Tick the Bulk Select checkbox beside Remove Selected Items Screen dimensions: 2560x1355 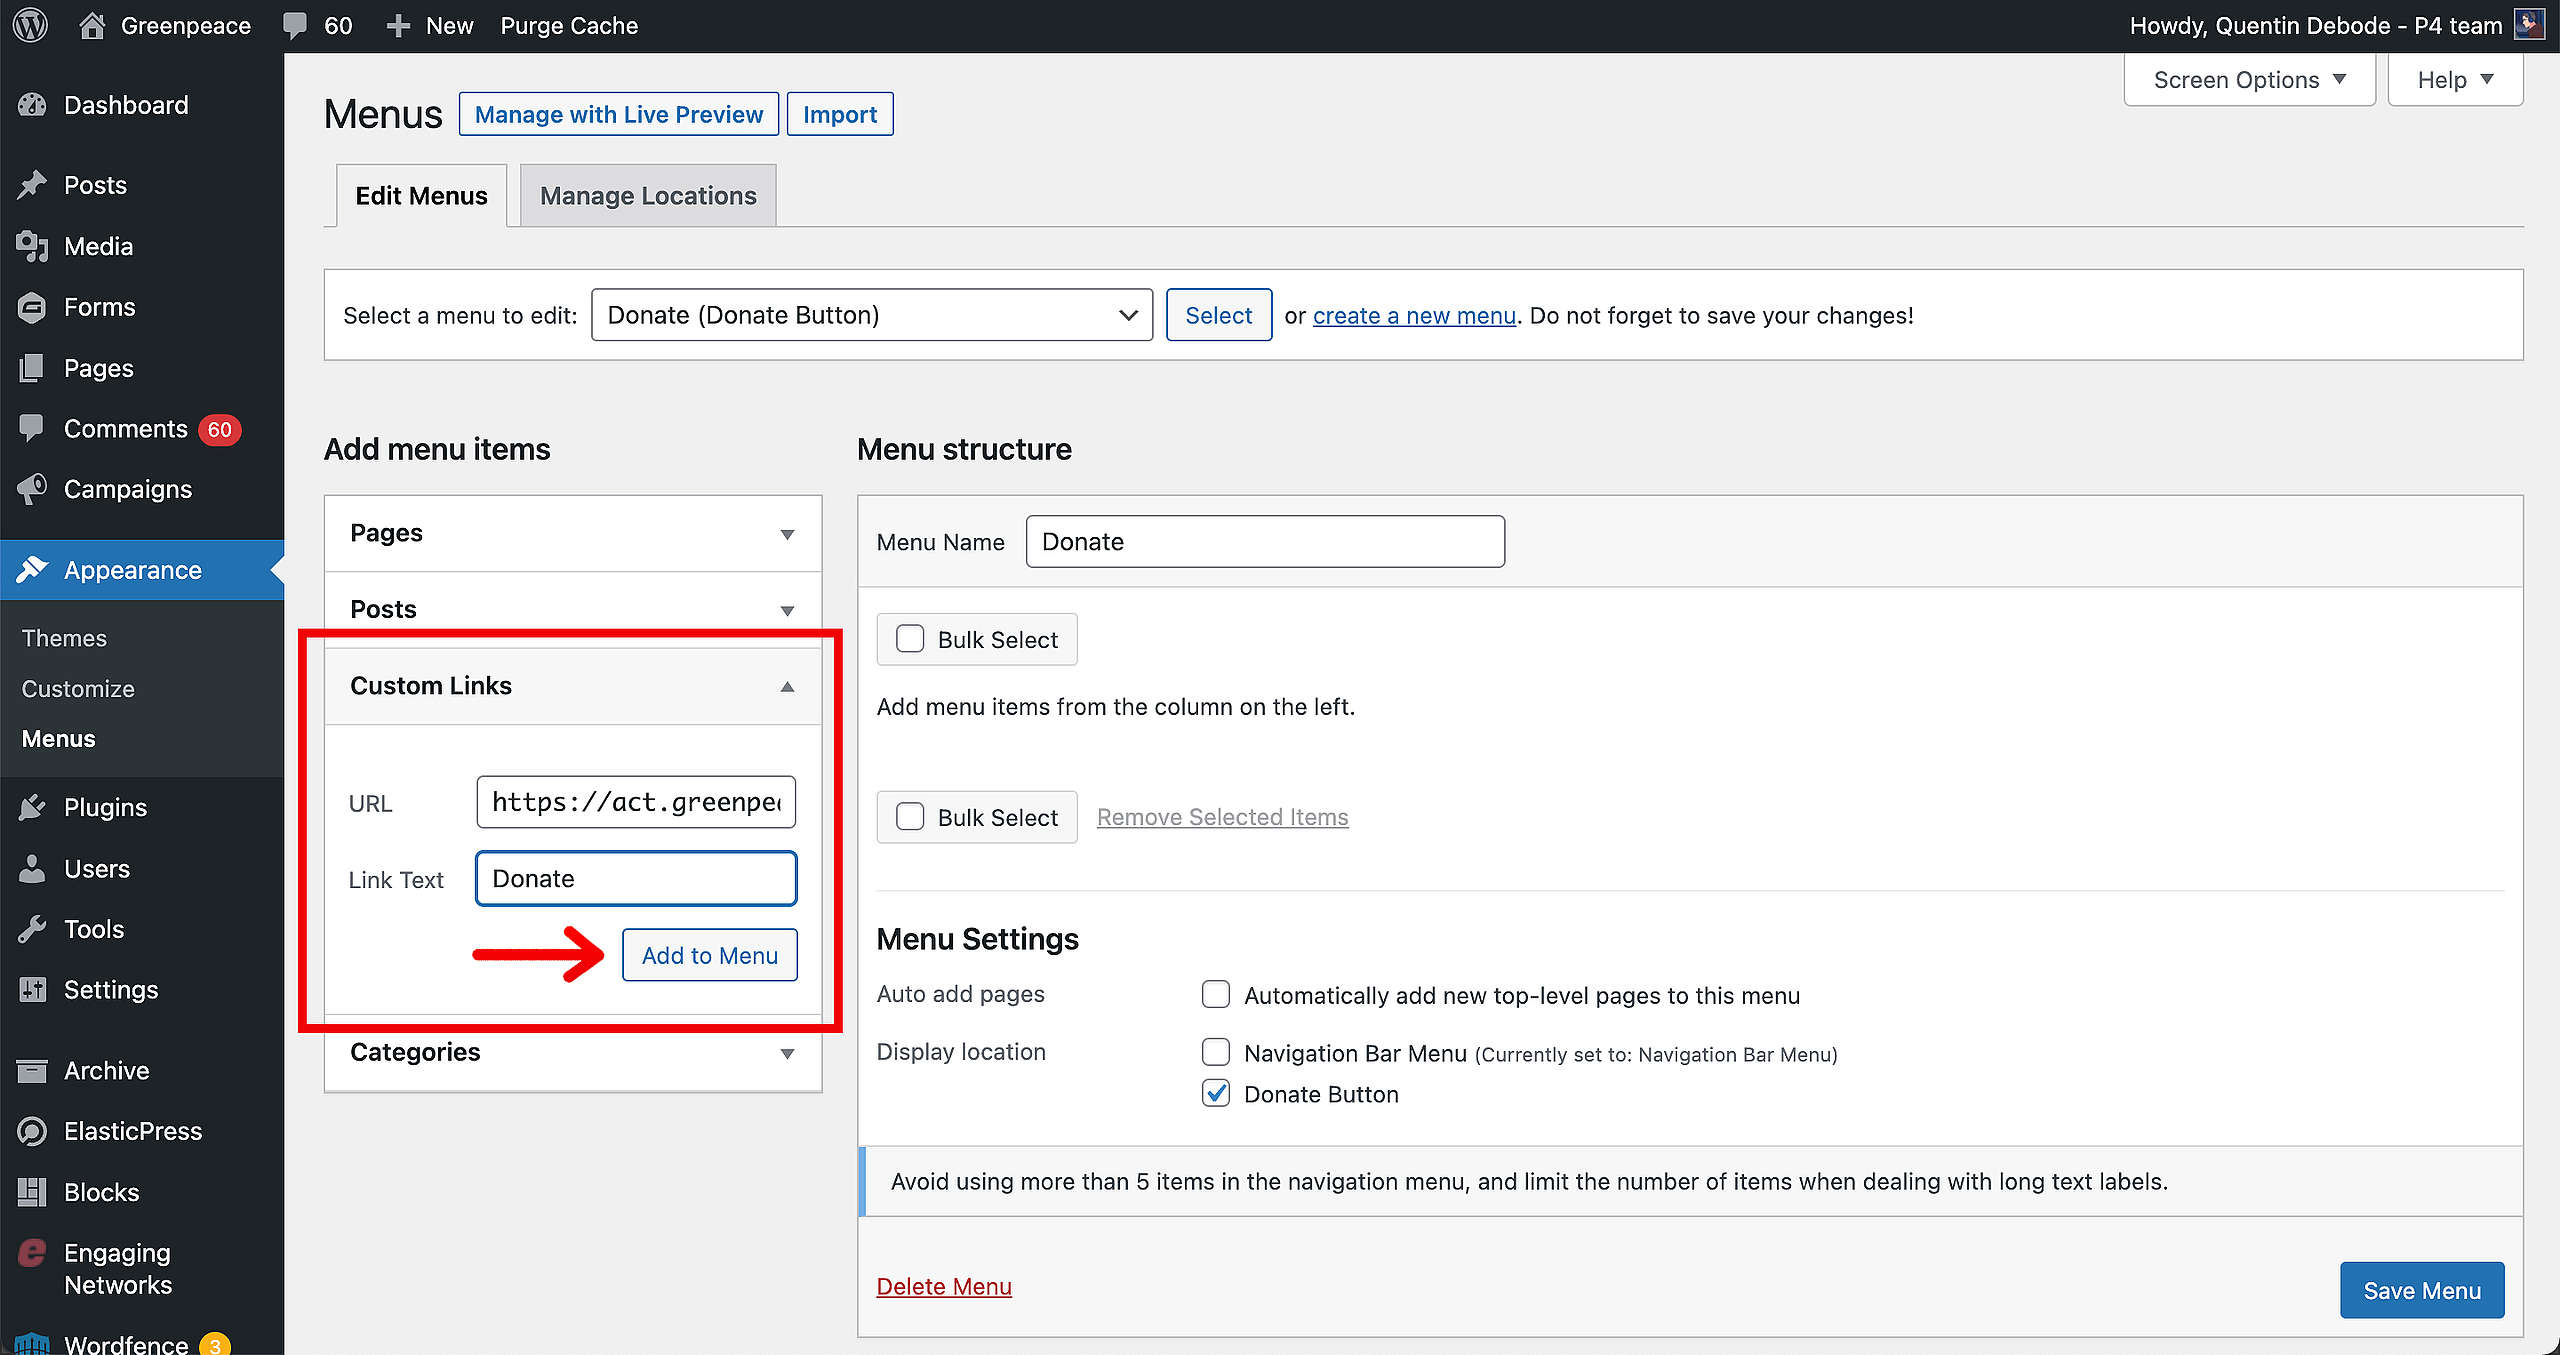coord(910,816)
